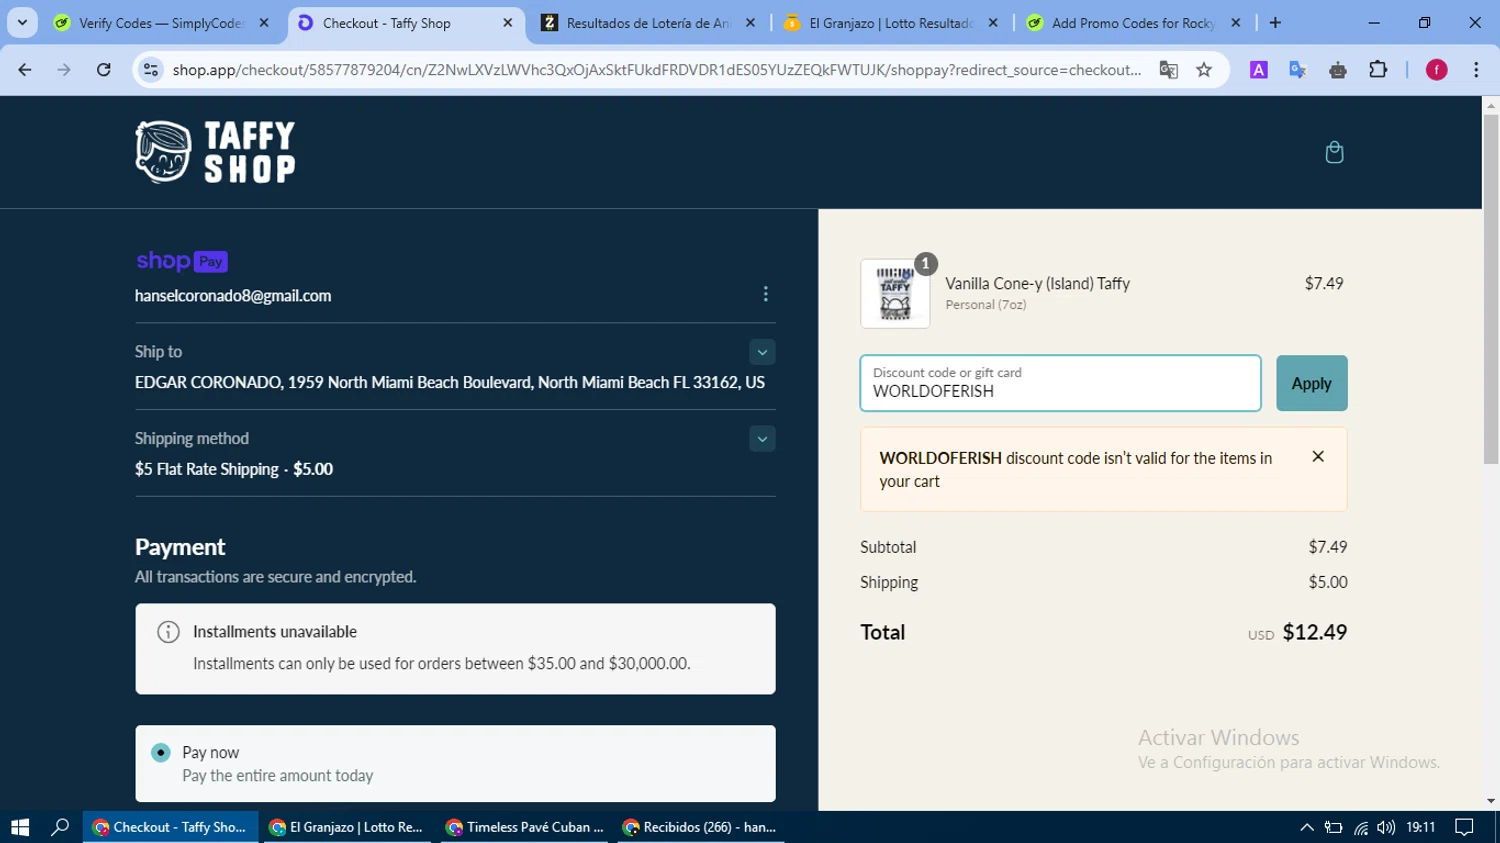Open the Shop Pay account options menu
This screenshot has height=843, width=1500.
pos(766,294)
